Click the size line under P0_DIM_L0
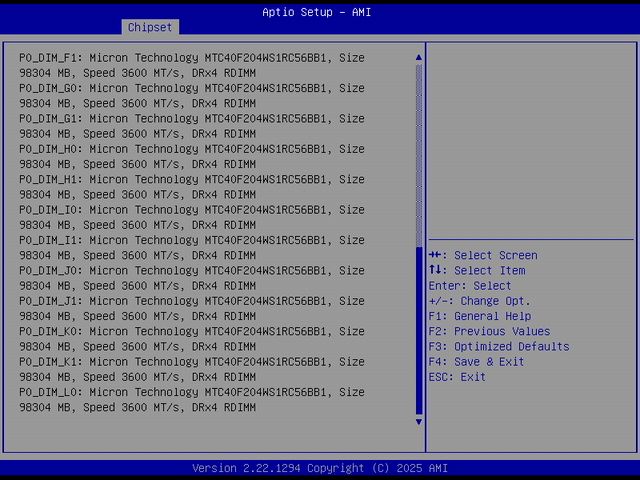 (138, 407)
